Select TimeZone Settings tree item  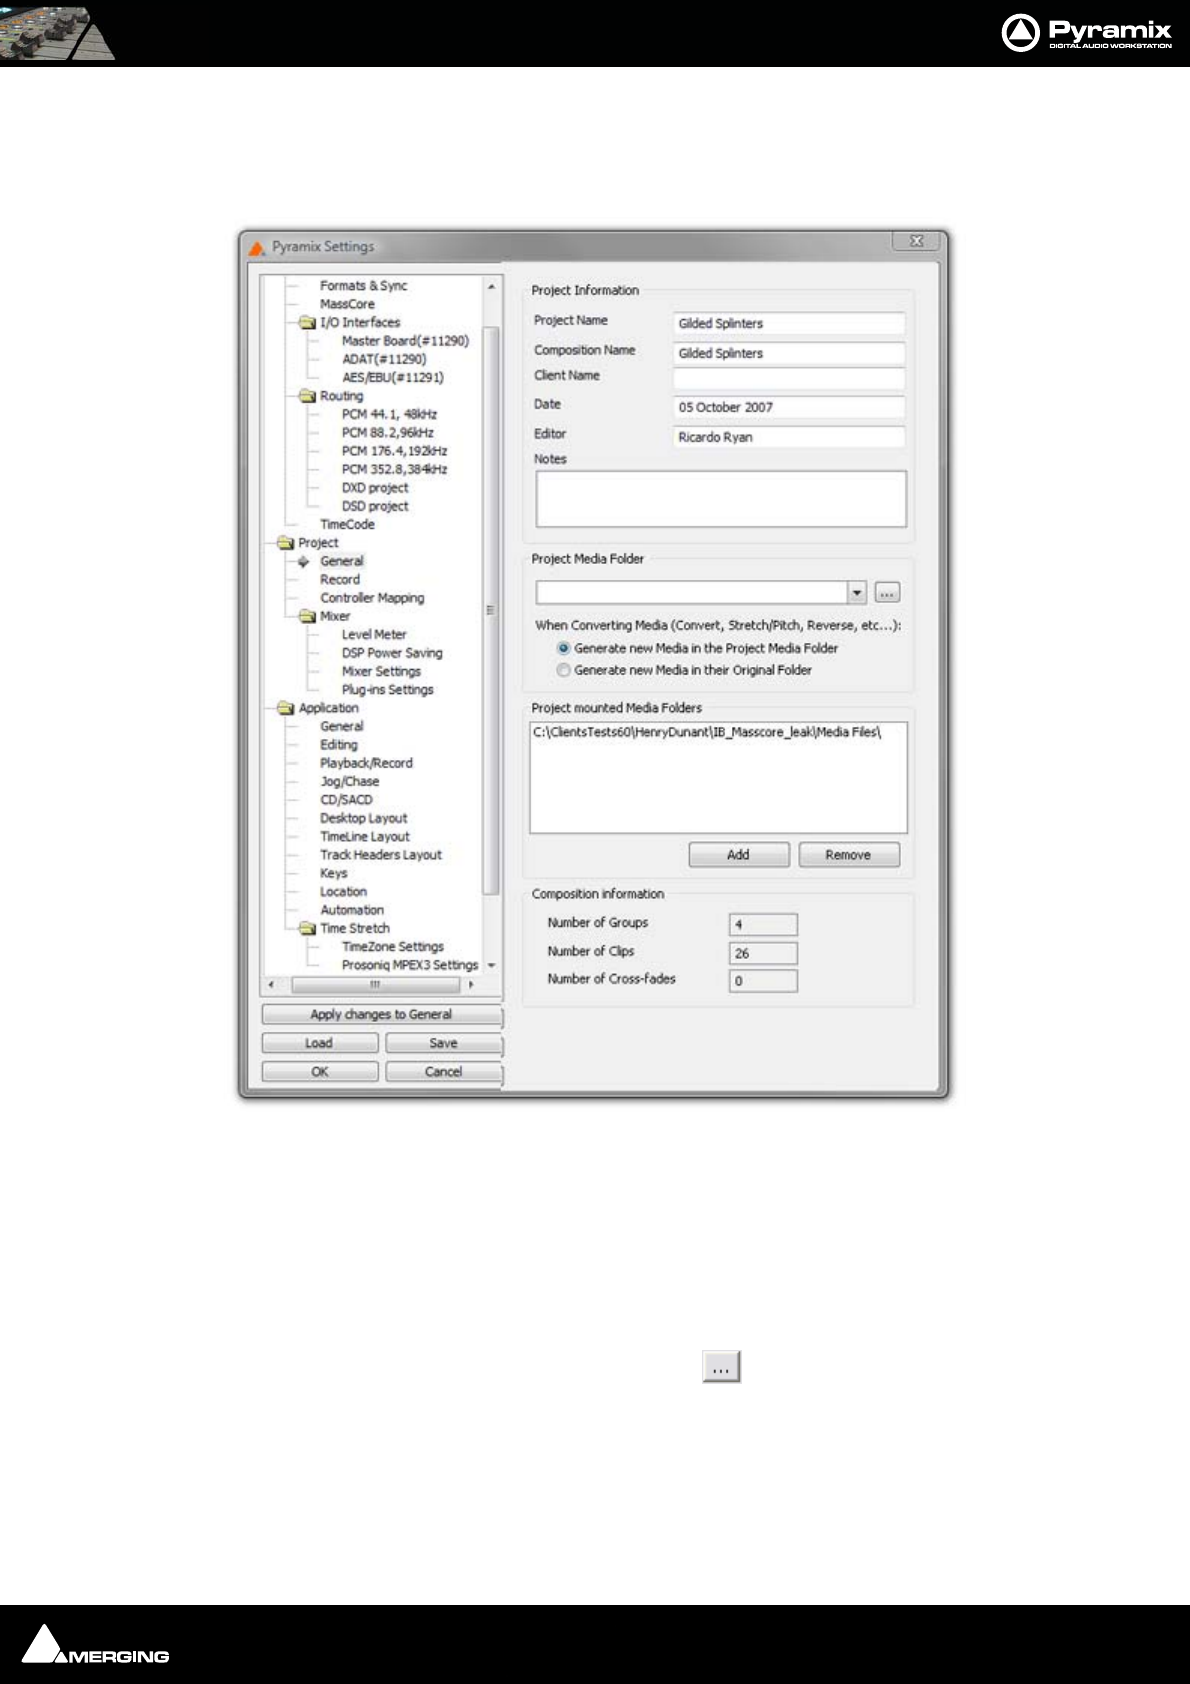[x=393, y=946]
